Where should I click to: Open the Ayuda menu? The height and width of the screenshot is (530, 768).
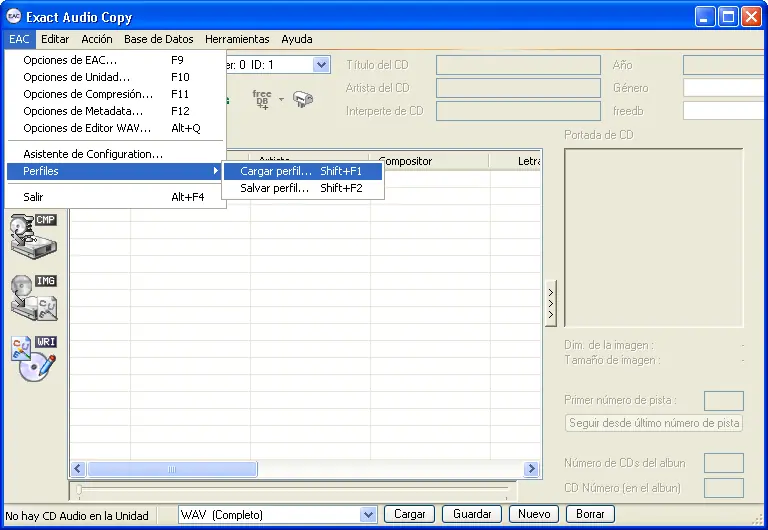(297, 39)
